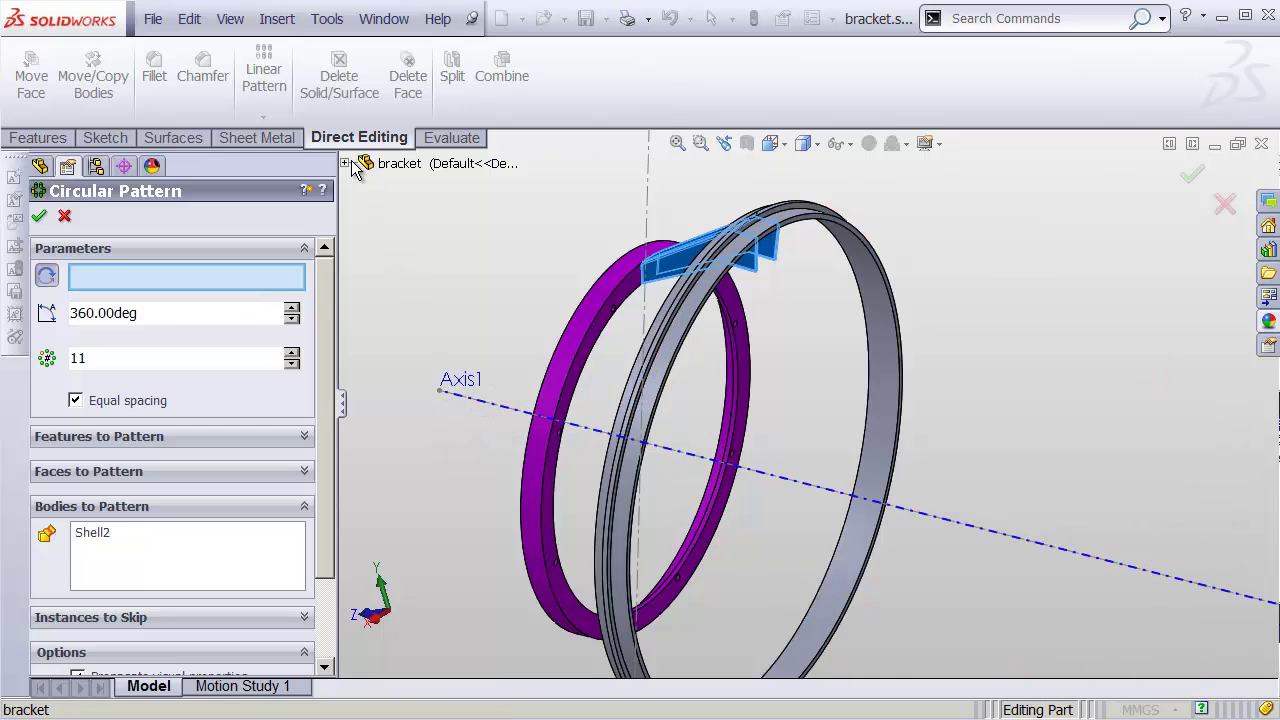Image resolution: width=1280 pixels, height=720 pixels.
Task: Click the Axis1 label in the viewport
Action: click(x=461, y=379)
